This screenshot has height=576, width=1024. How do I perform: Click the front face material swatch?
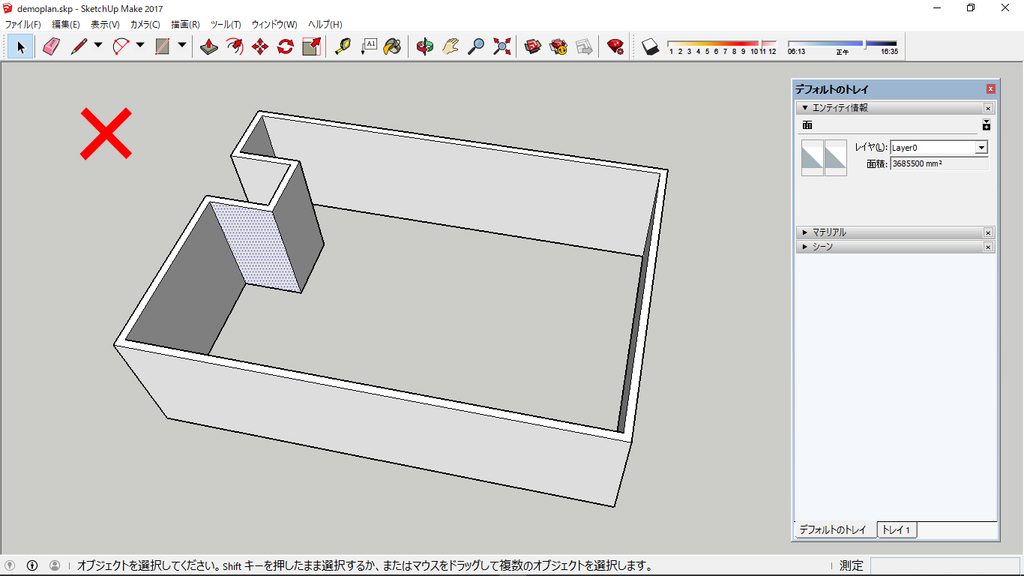812,157
